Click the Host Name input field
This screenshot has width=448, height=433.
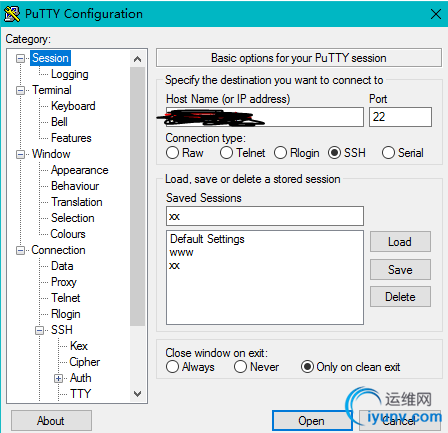point(265,117)
